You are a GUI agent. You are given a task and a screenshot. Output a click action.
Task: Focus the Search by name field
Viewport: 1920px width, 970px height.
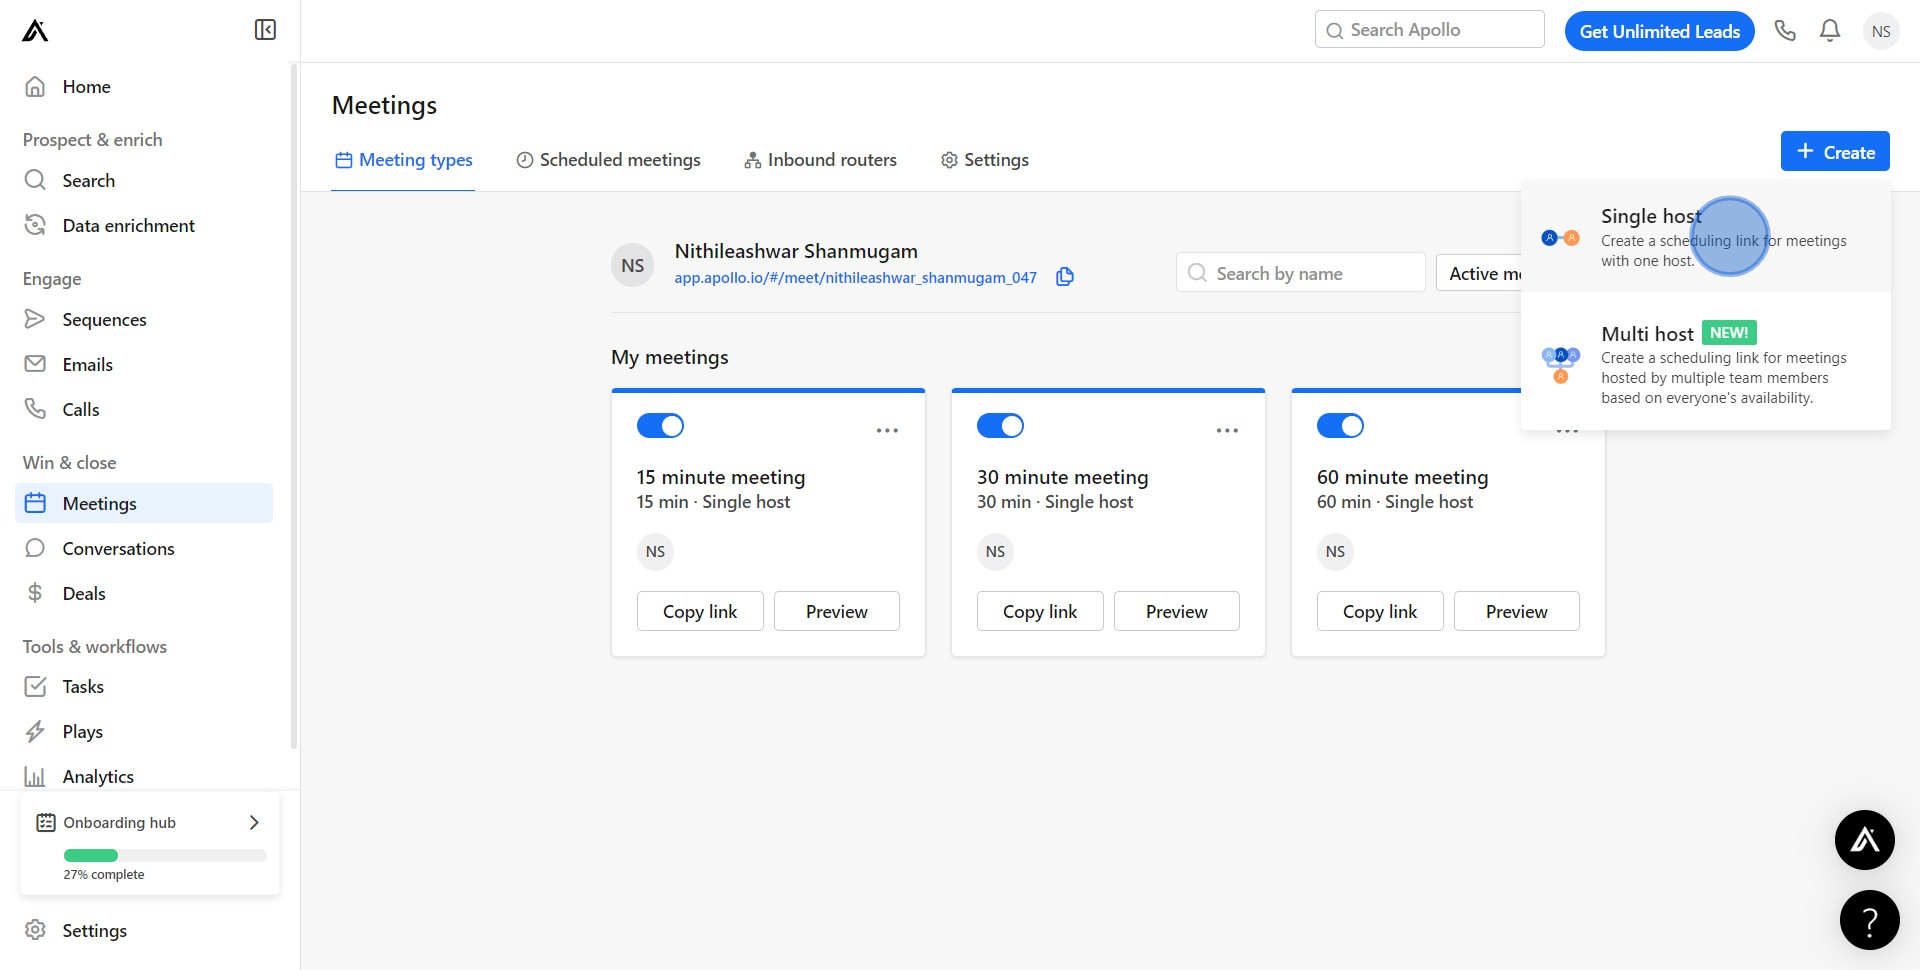tap(1300, 273)
